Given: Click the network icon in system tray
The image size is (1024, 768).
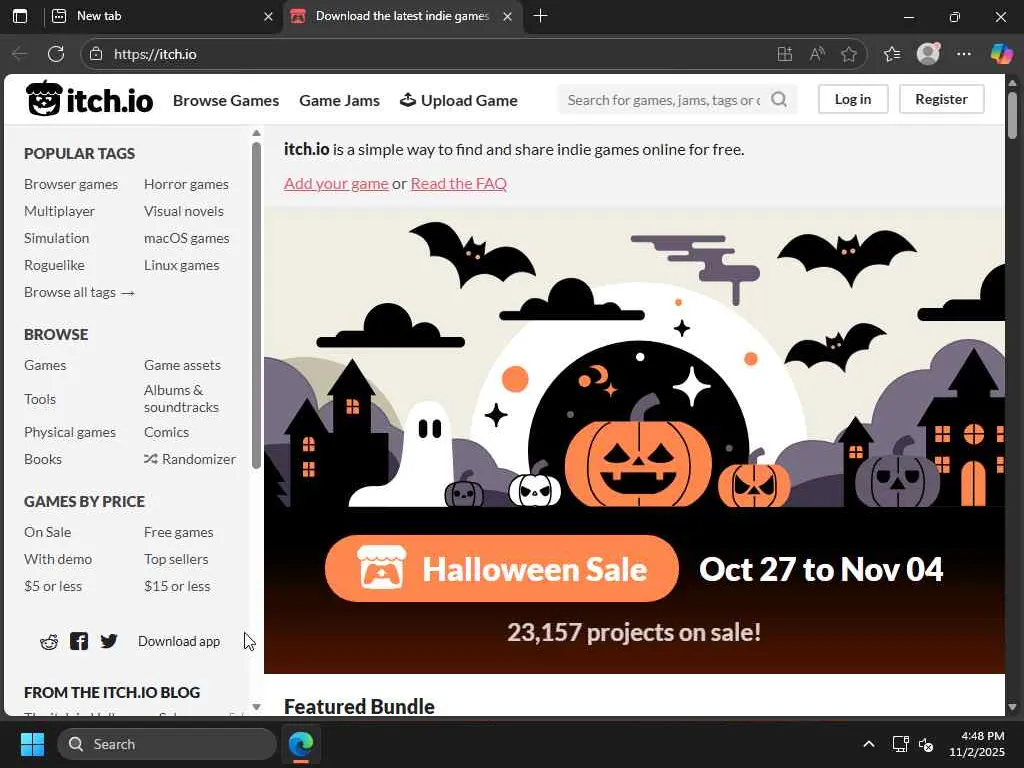Looking at the screenshot, I should click(901, 744).
